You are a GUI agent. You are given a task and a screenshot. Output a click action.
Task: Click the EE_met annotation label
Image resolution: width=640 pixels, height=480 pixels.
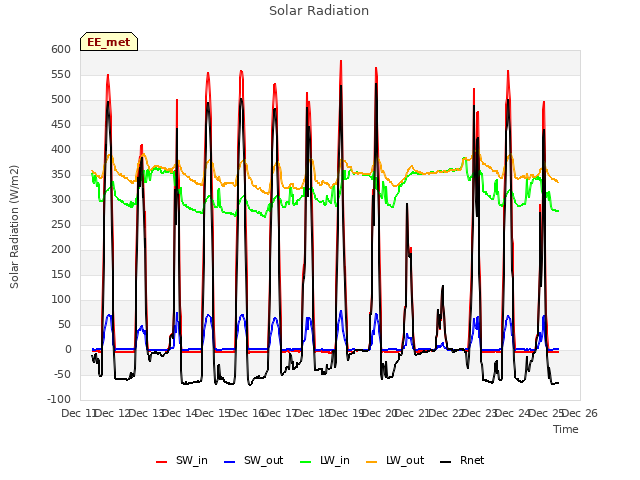coord(109,42)
